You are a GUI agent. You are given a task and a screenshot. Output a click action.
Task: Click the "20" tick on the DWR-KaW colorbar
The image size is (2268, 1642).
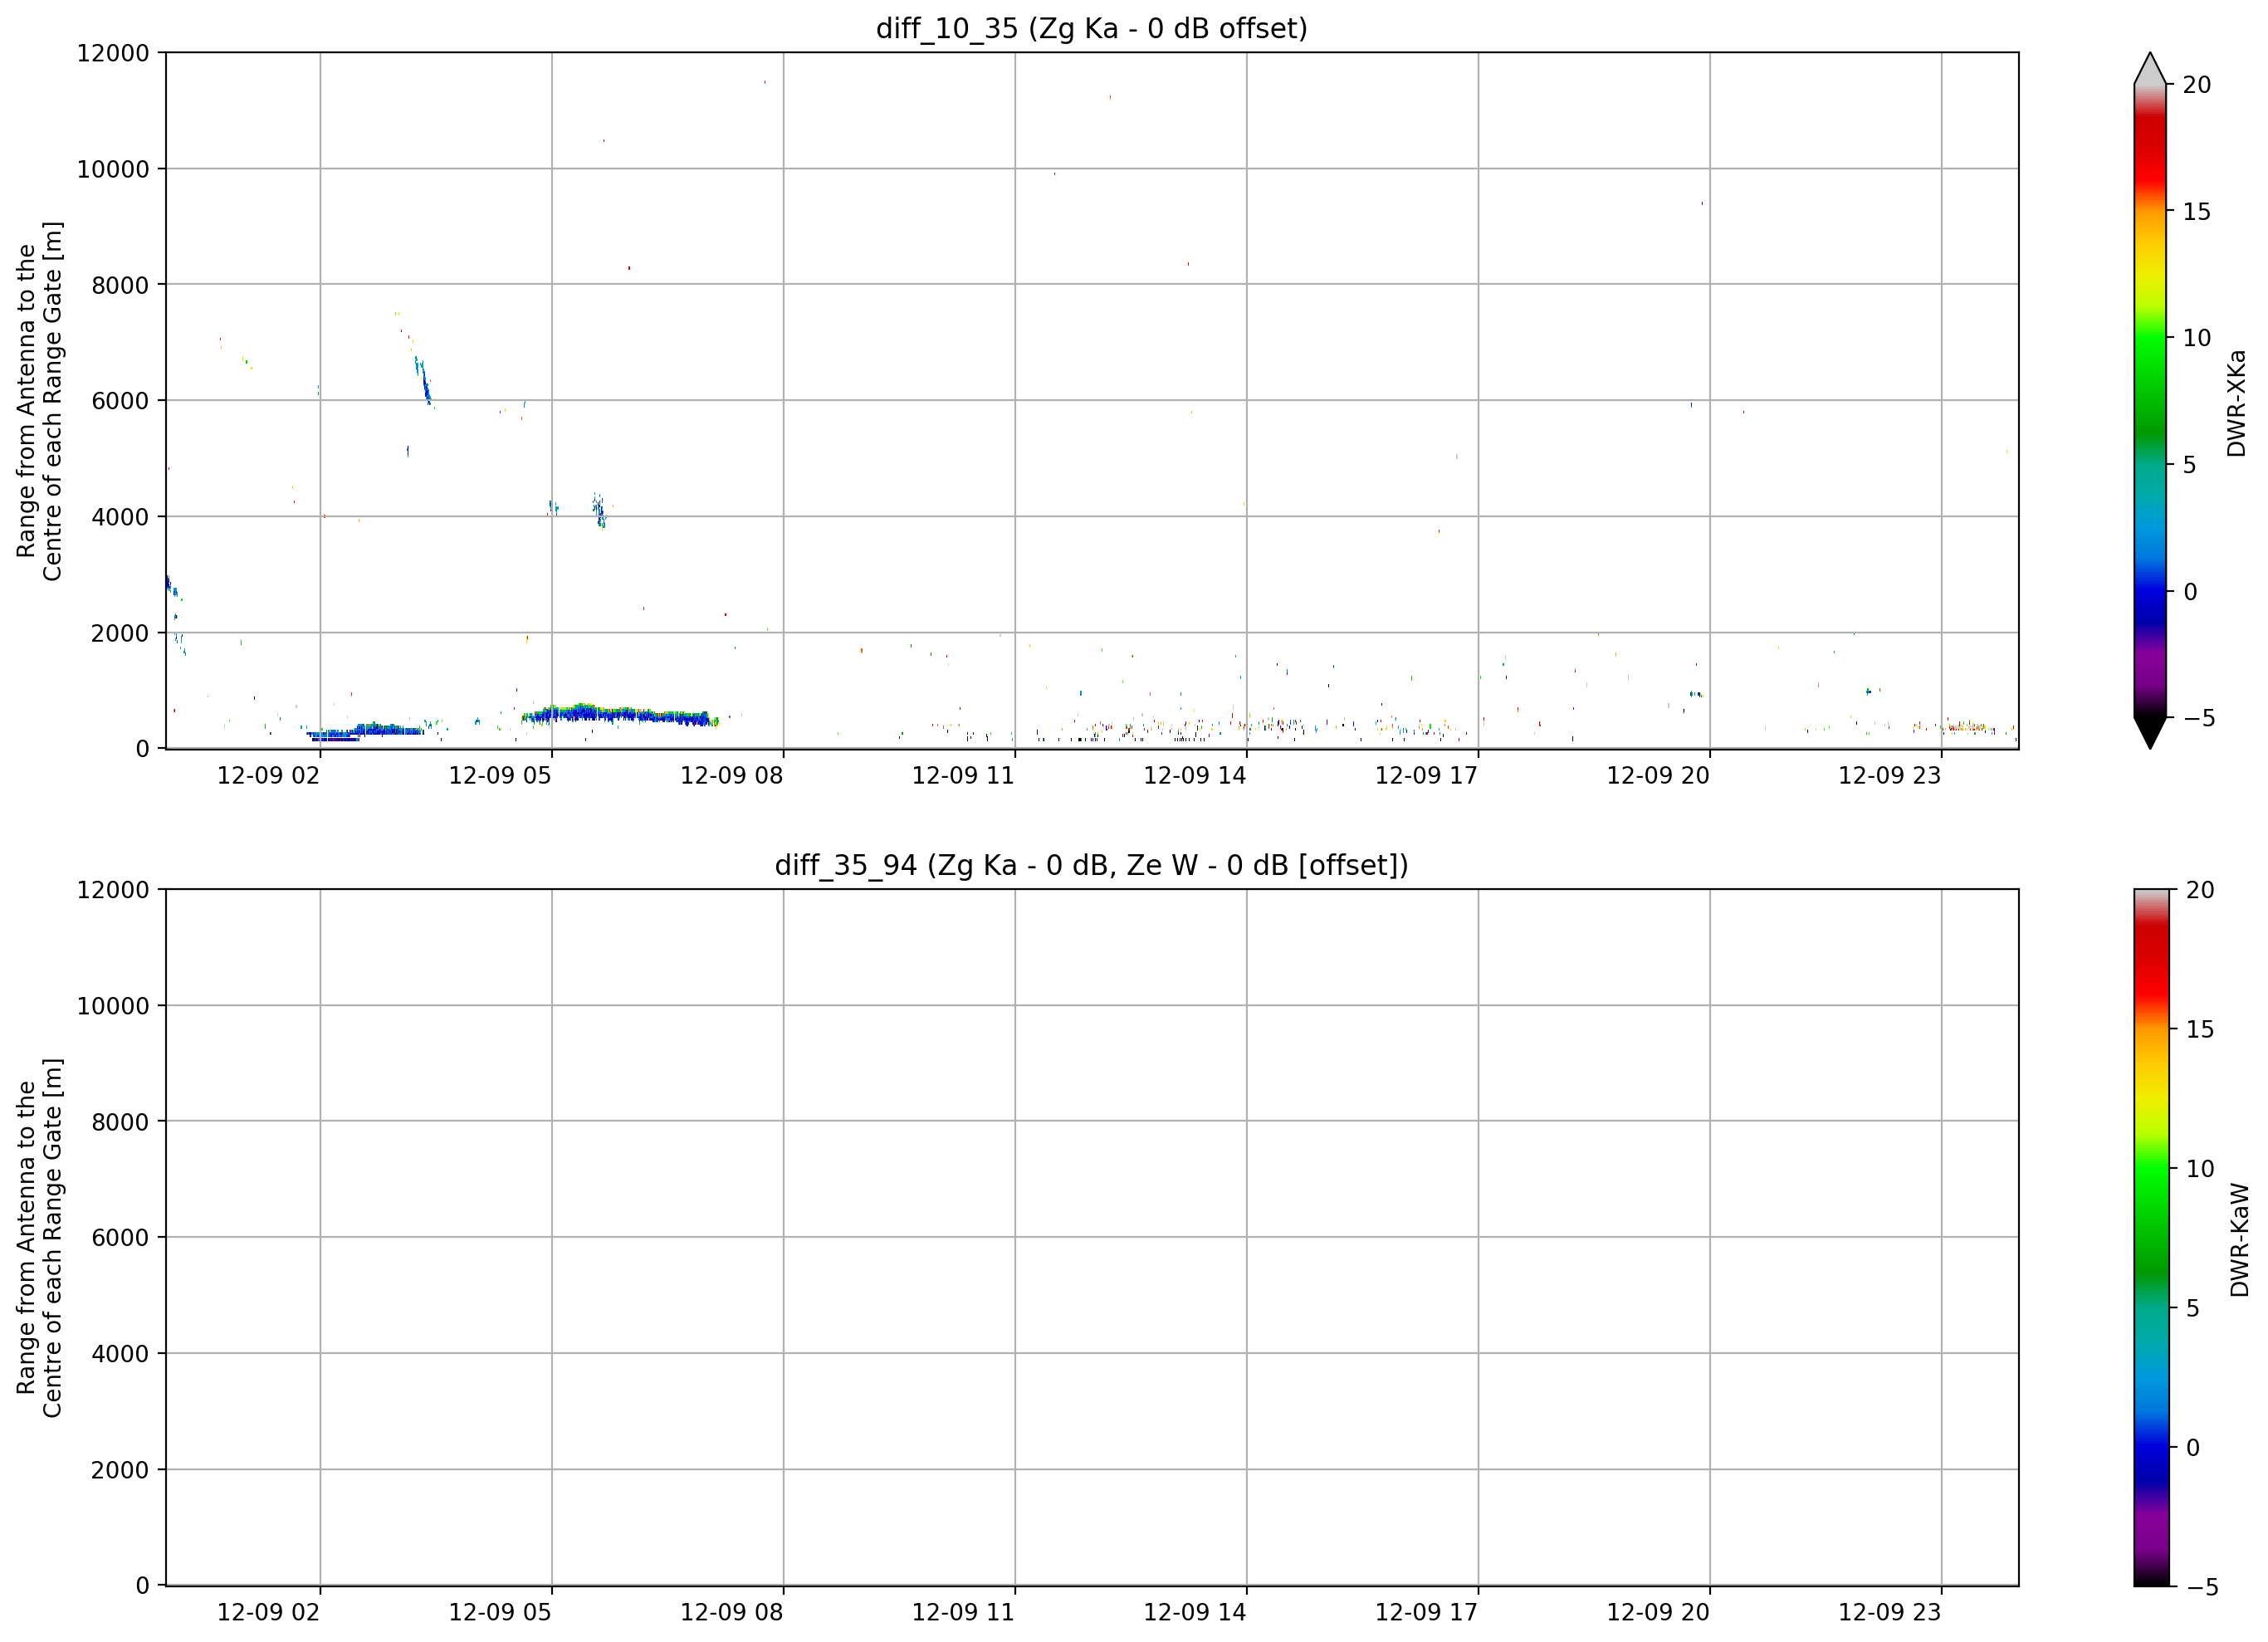[x=2200, y=890]
